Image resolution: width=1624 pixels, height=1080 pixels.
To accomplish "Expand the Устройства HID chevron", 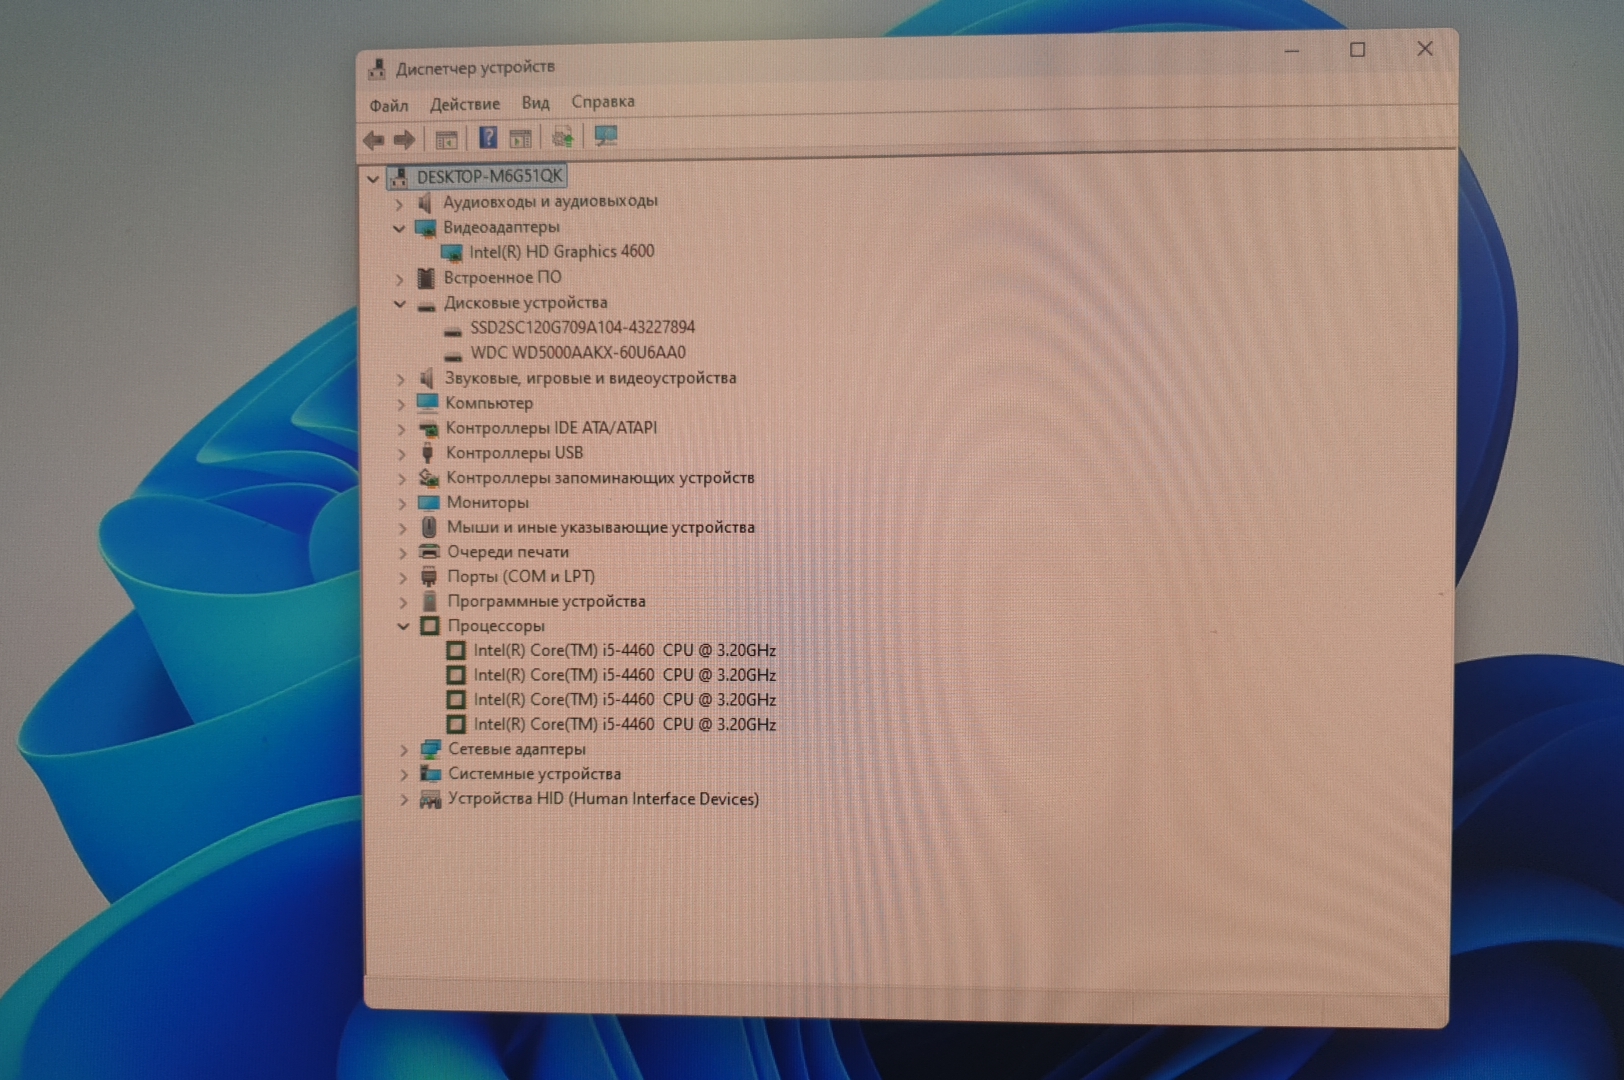I will coord(404,800).
